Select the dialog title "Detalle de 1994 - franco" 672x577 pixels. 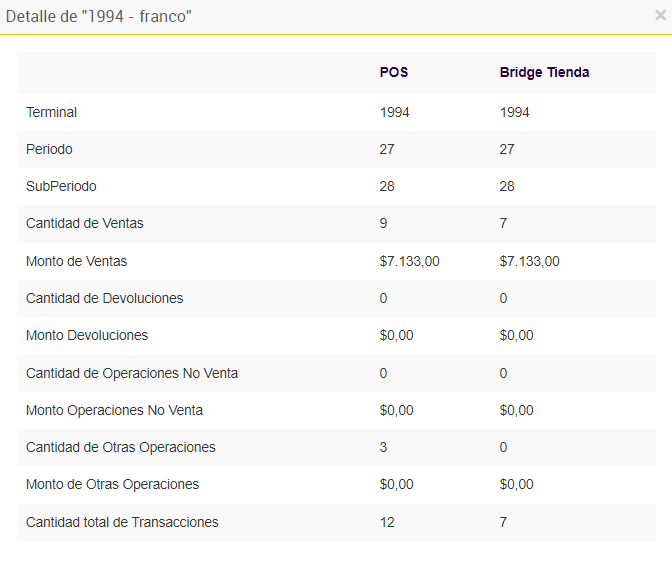[x=99, y=17]
